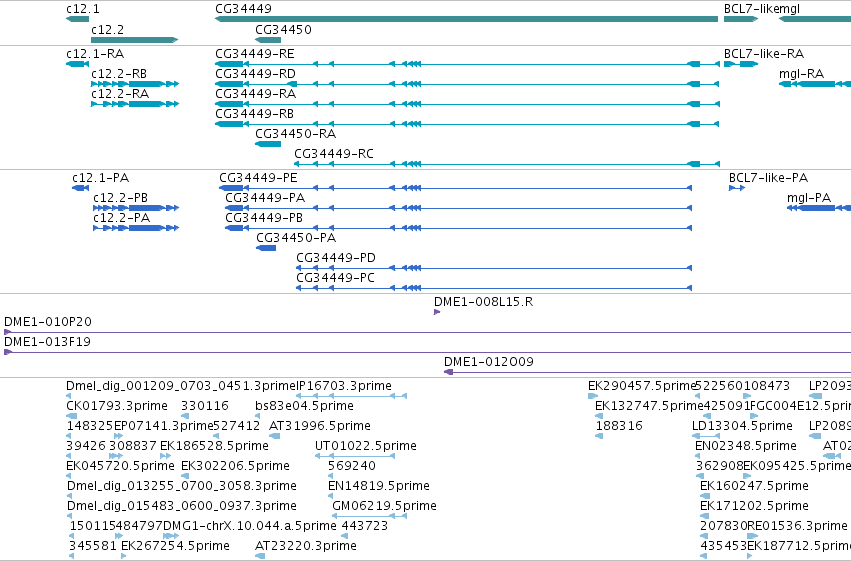Select the c12.2-RB transcript glyph
Viewport: 851px width, 561px height.
[x=135, y=84]
